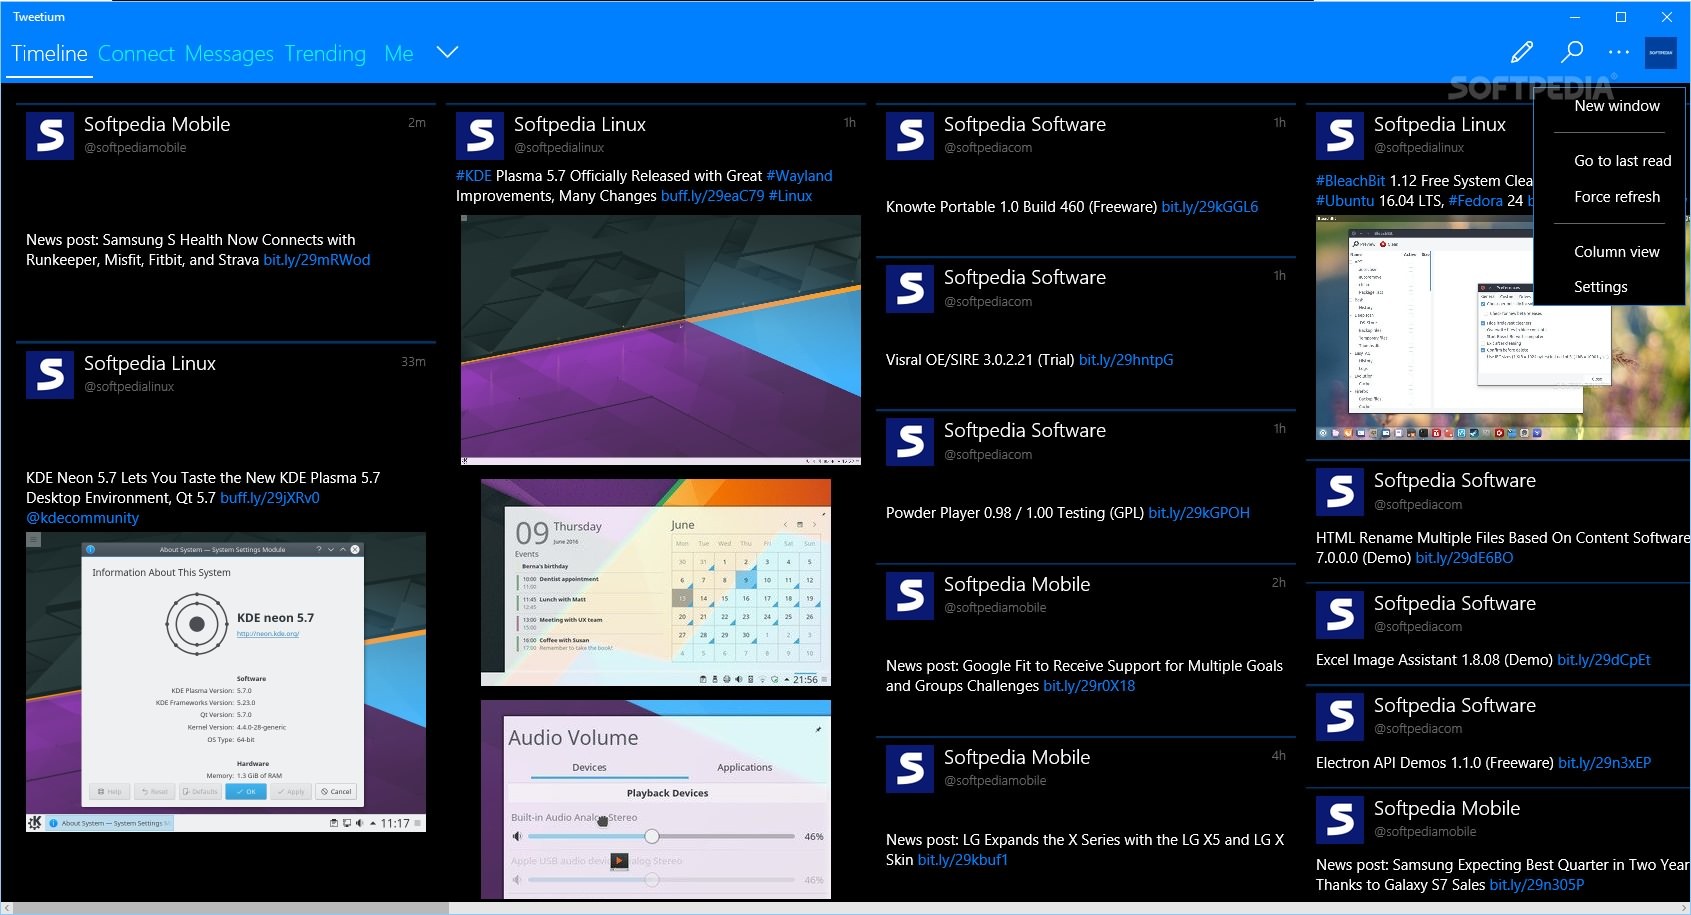Open the KDE neon 5.7 system info screenshot
Image resolution: width=1691 pixels, height=915 pixels.
[226, 682]
